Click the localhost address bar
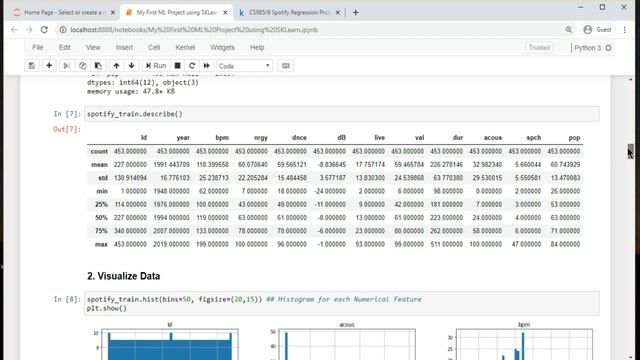 tap(314, 30)
